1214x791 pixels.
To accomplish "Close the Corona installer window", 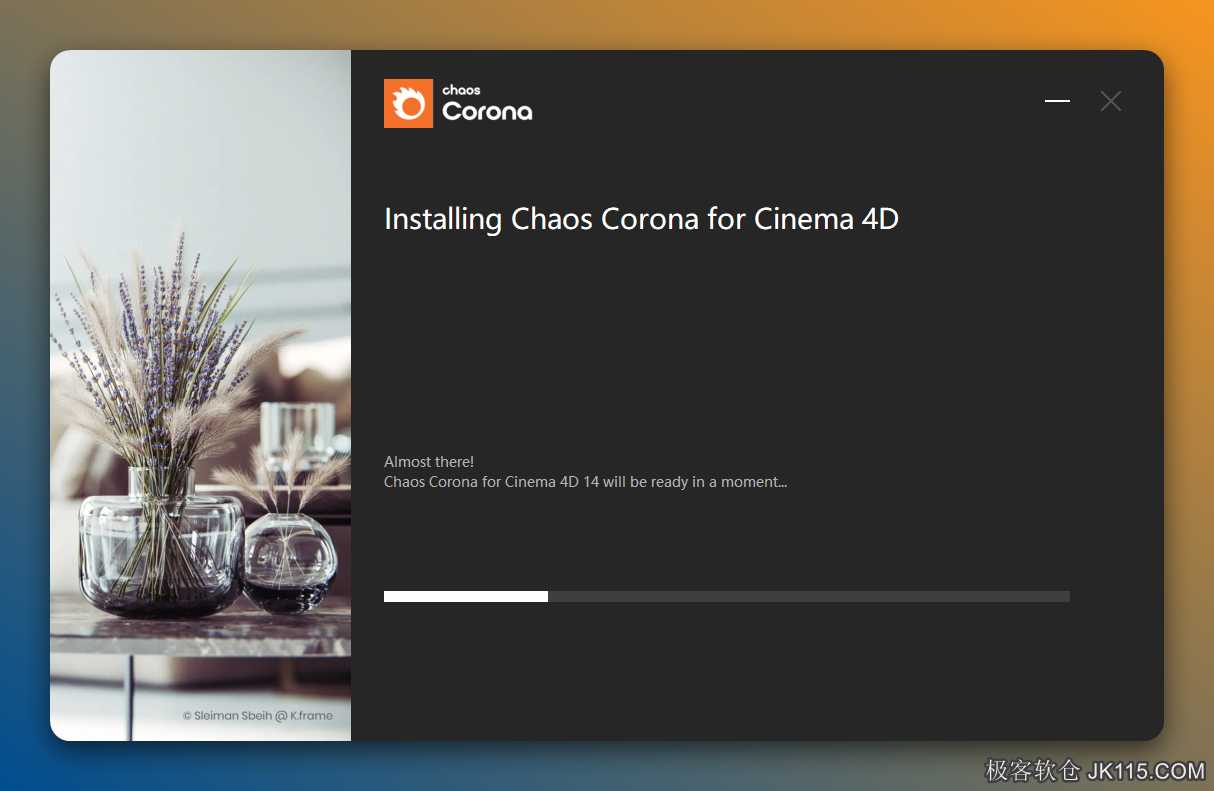I will click(x=1110, y=101).
